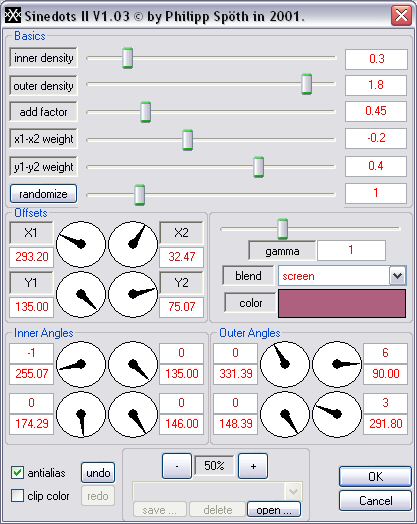Image resolution: width=417 pixels, height=524 pixels.
Task: Click the Y1 offset value 135.00
Action: coord(31,307)
